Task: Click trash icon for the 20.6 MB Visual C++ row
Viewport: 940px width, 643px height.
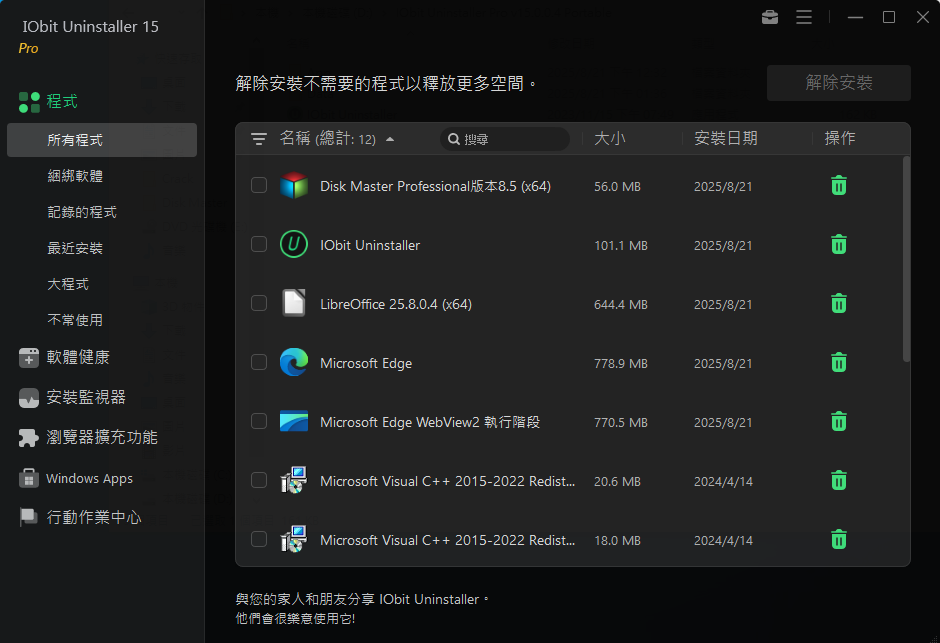Action: point(839,481)
